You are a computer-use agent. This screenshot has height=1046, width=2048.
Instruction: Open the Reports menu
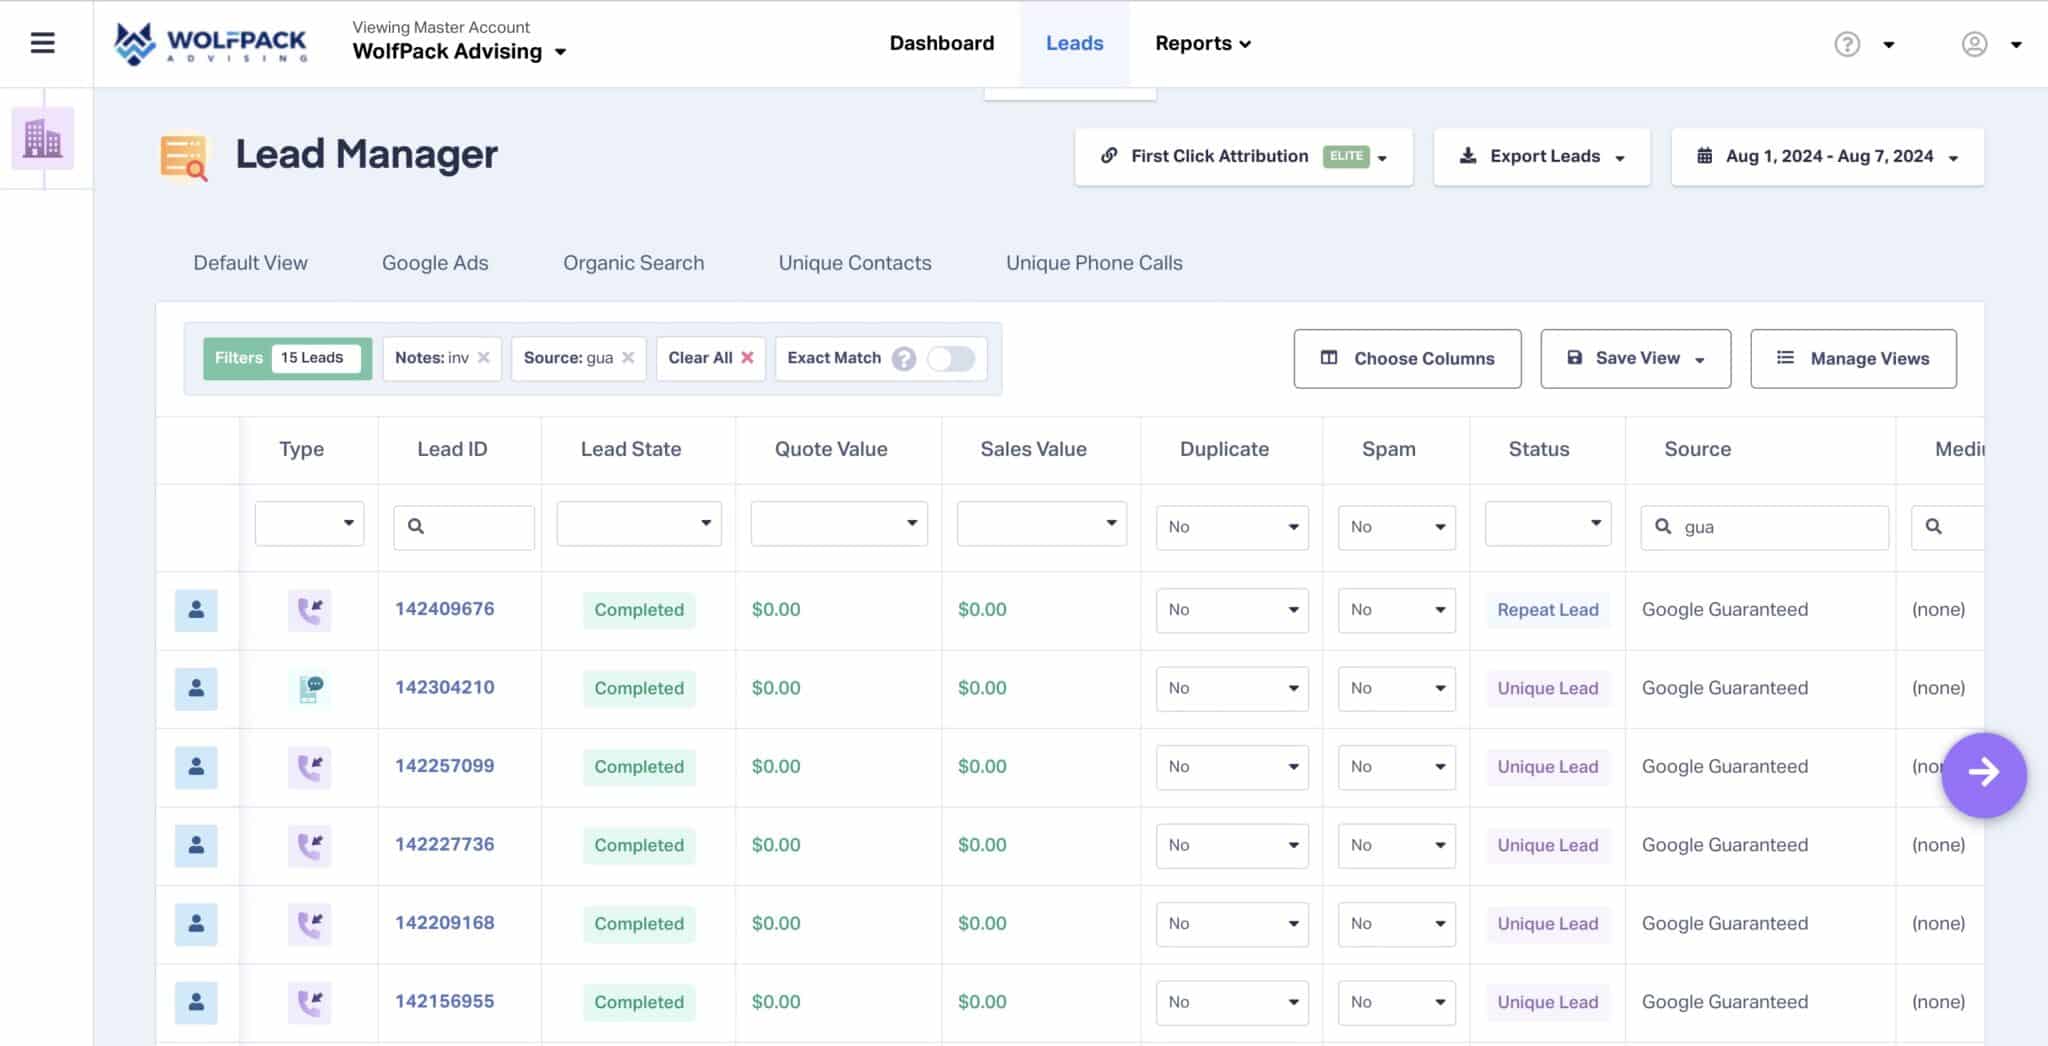(x=1203, y=43)
